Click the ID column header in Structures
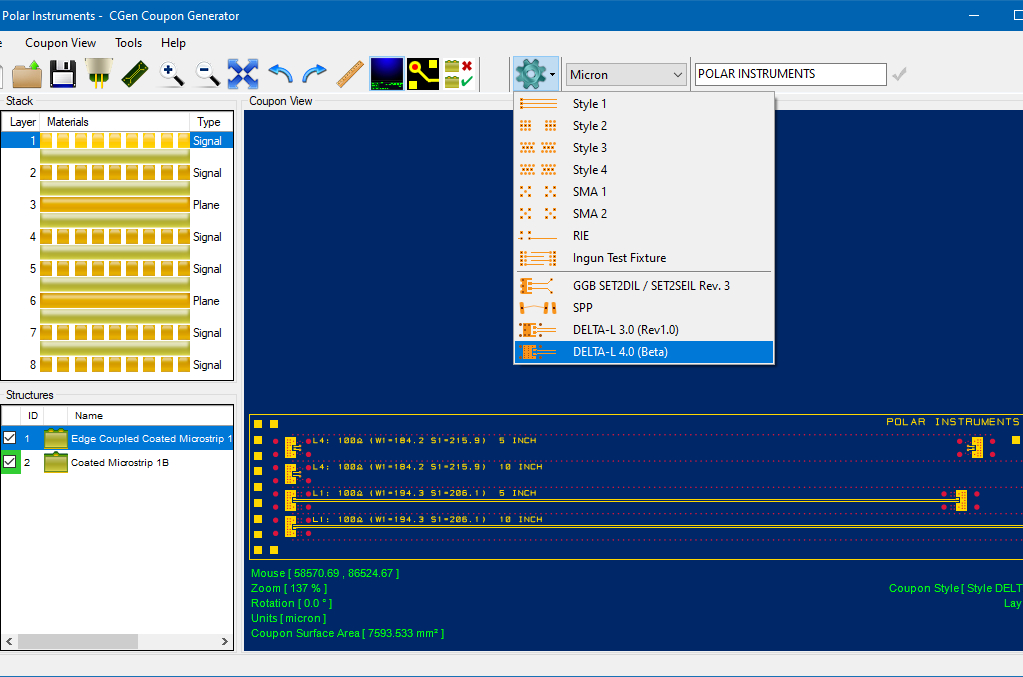 [33, 415]
